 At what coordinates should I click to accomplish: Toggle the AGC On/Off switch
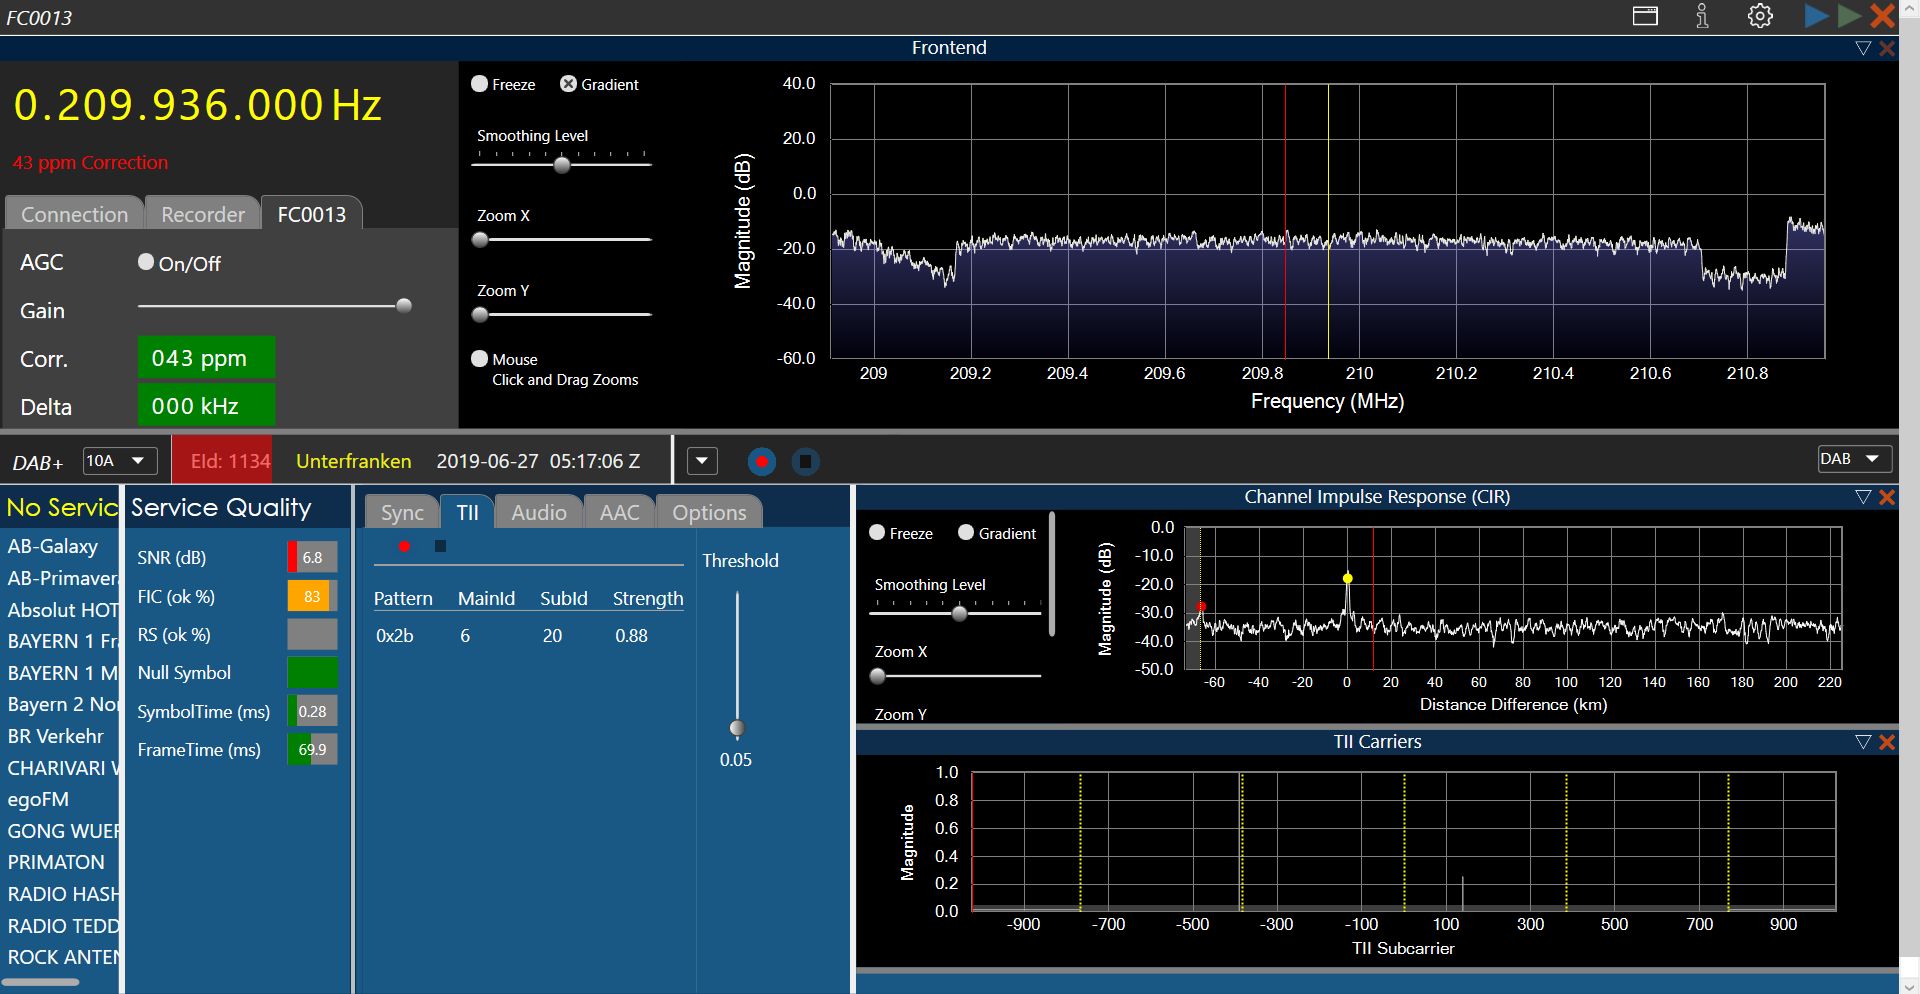(147, 262)
